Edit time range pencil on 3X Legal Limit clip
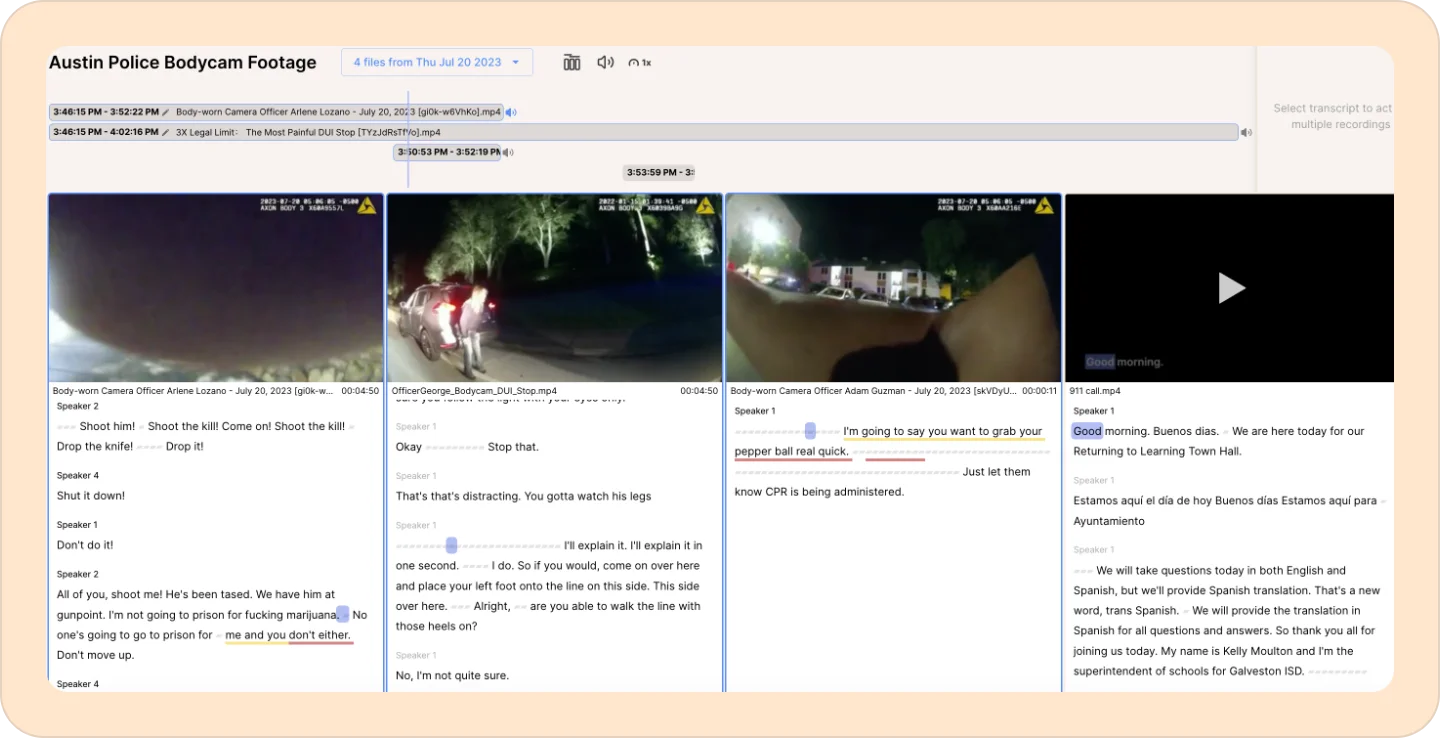The width and height of the screenshot is (1440, 738). point(166,132)
